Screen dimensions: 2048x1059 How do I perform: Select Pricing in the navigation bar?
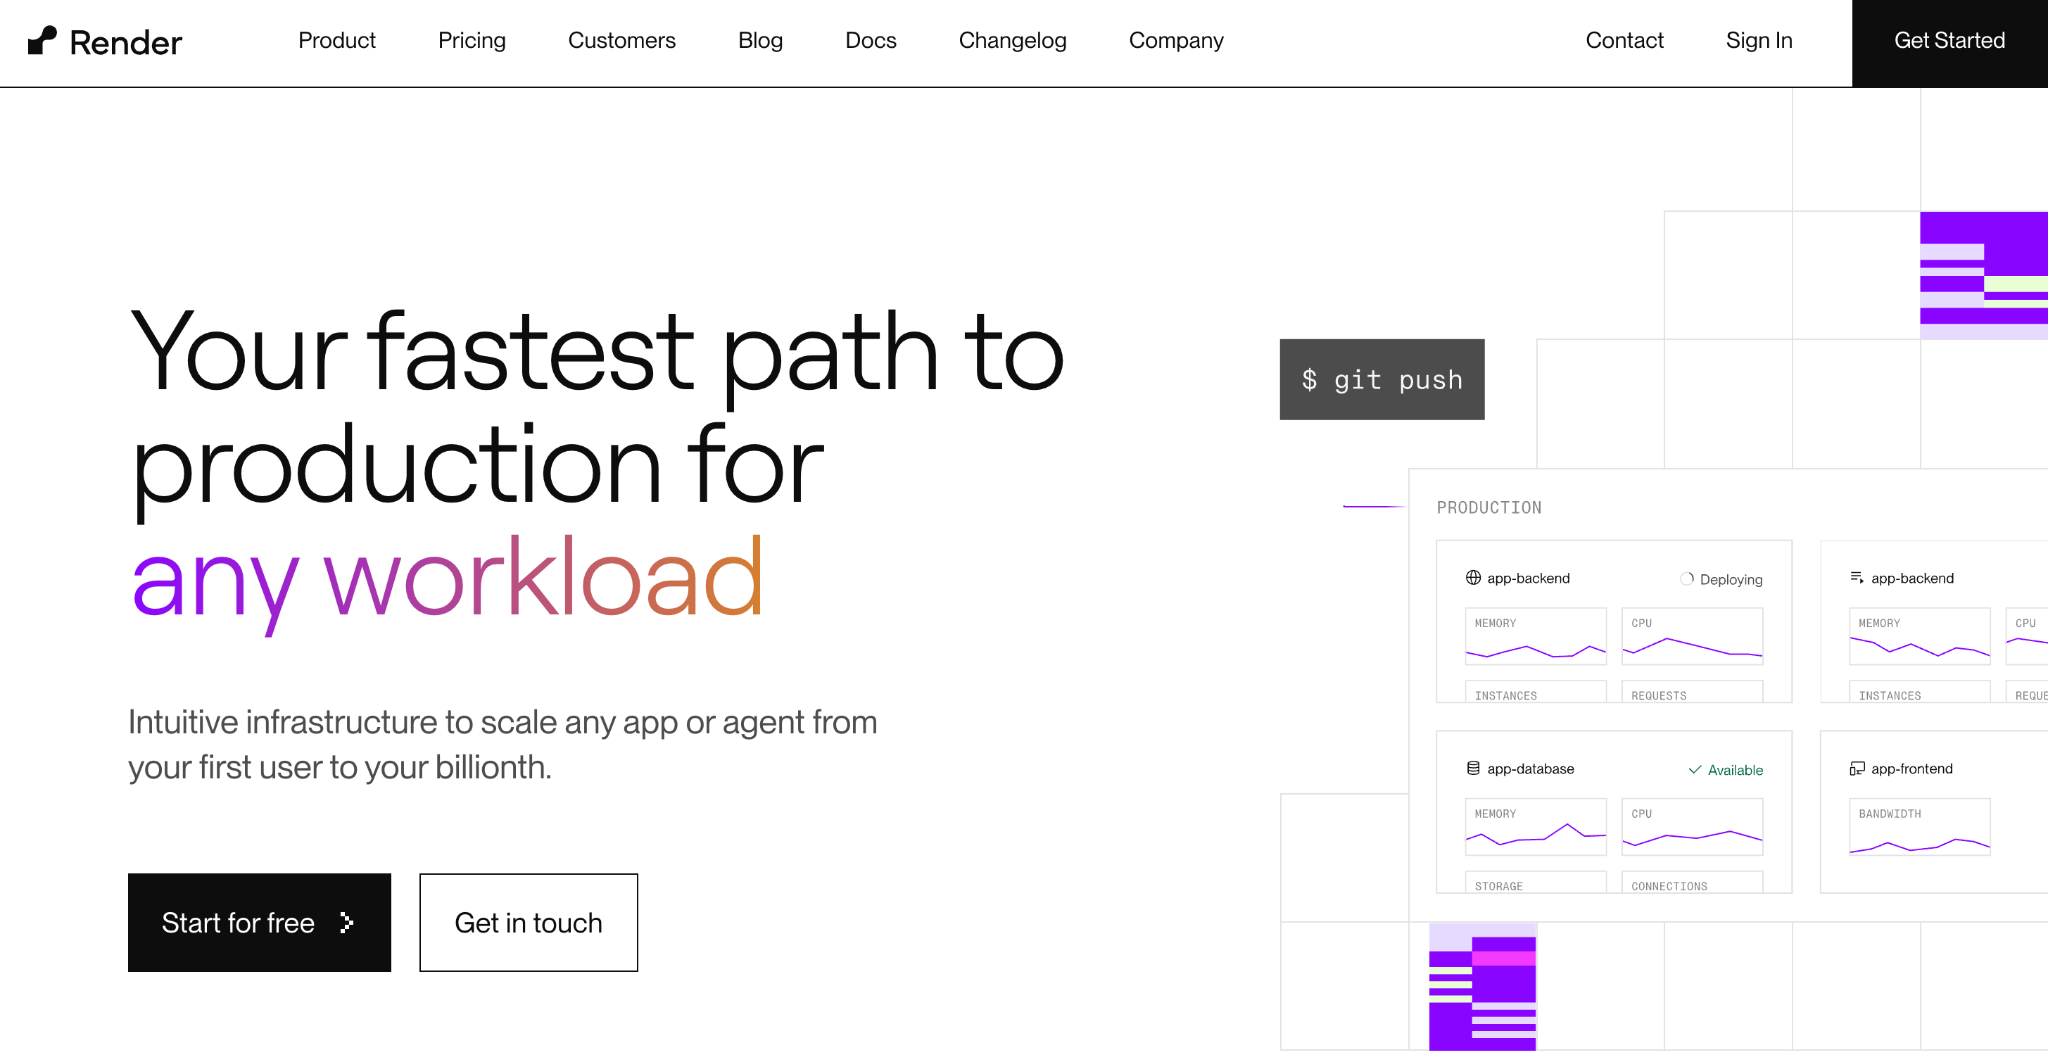pos(471,41)
